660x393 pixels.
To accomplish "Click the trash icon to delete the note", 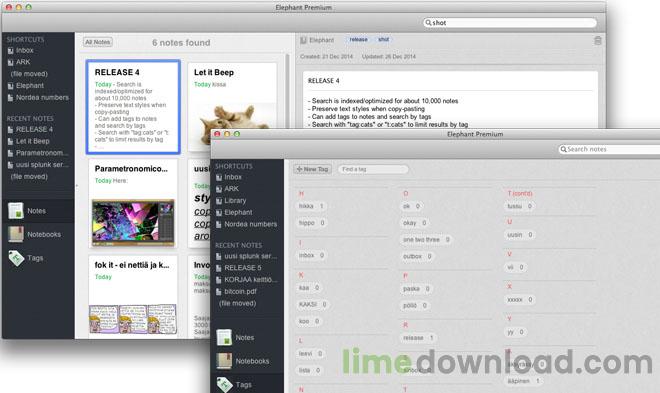I will (x=598, y=40).
